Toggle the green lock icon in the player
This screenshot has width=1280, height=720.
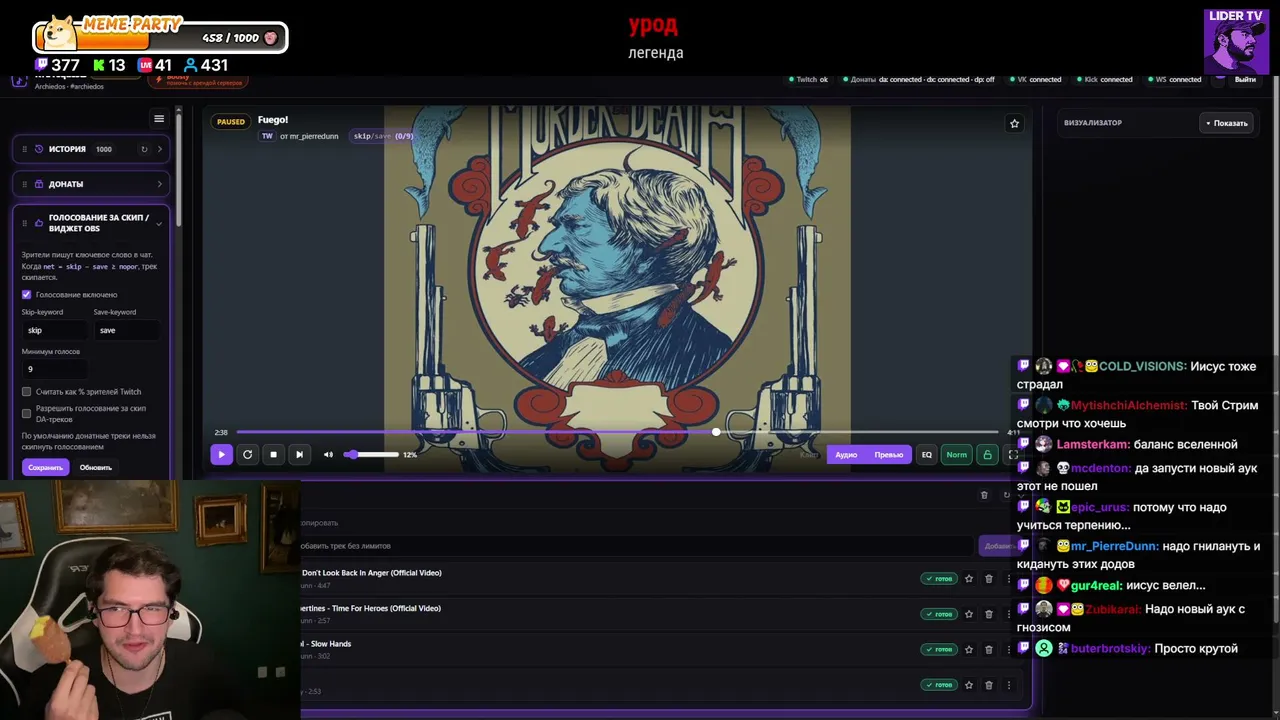coord(987,455)
